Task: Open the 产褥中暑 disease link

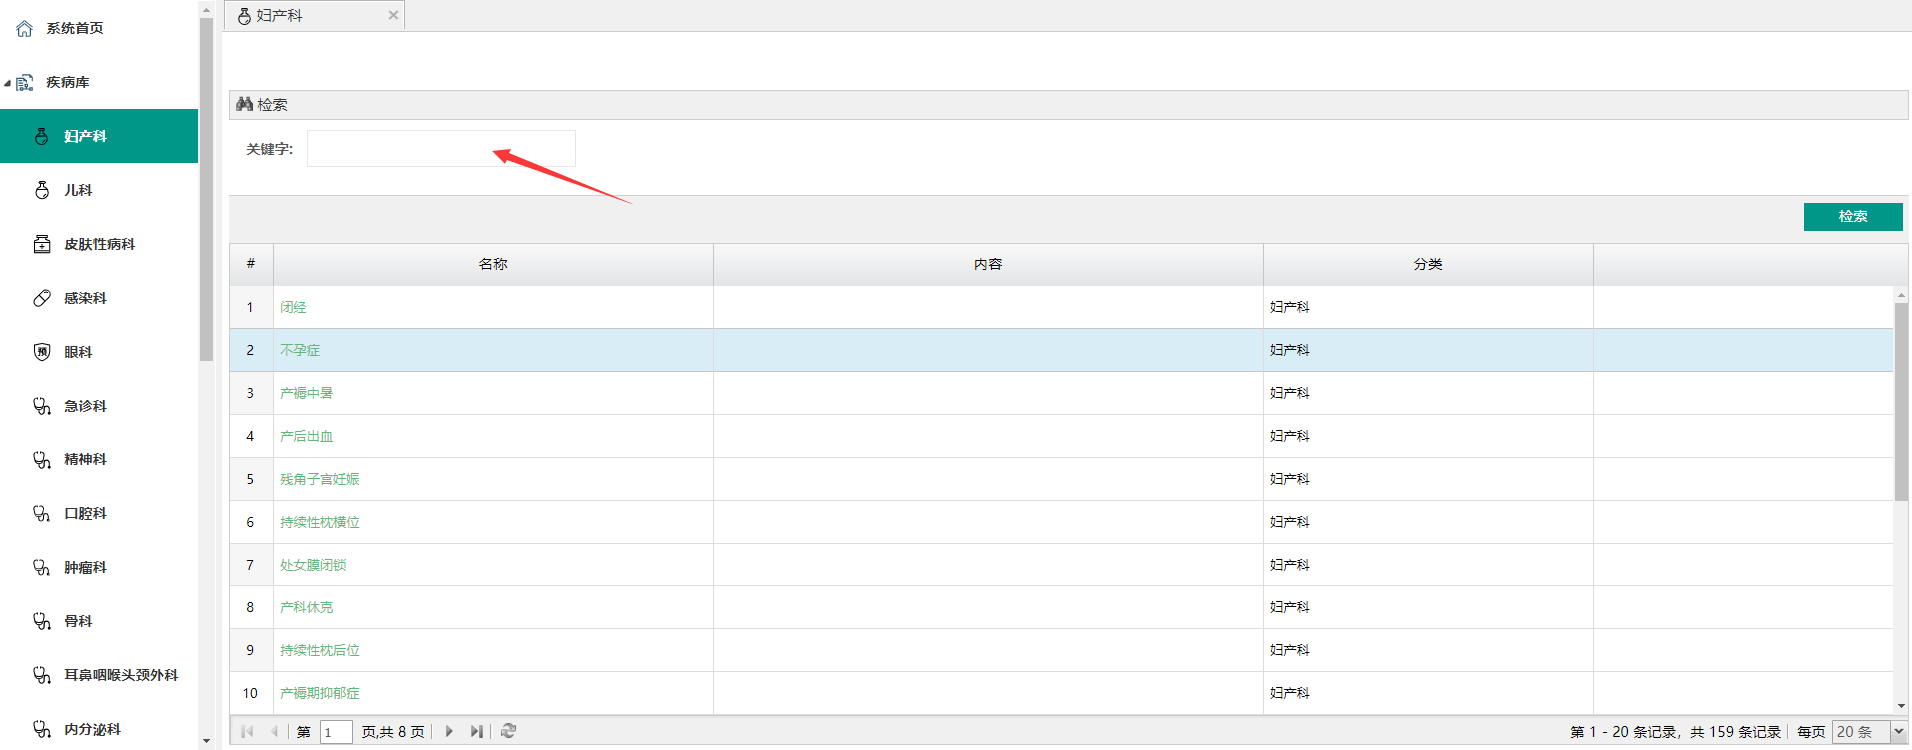Action: pyautogui.click(x=306, y=393)
